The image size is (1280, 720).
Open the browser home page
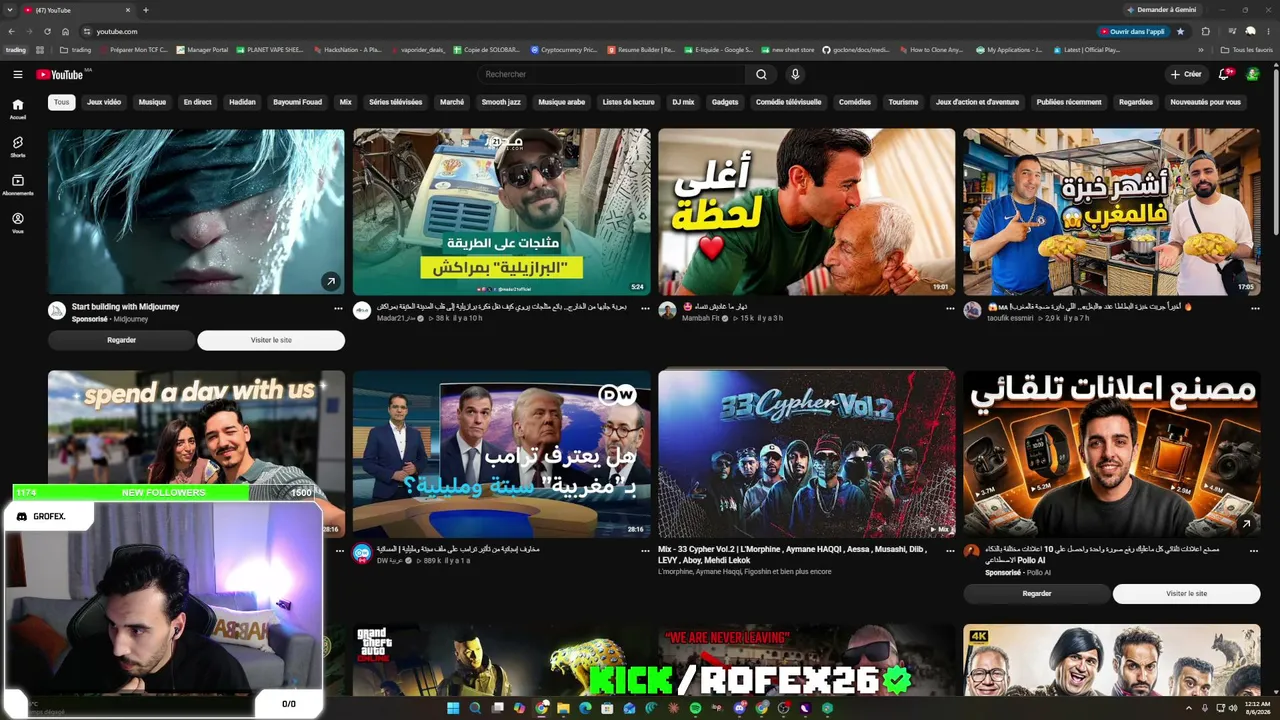65,31
